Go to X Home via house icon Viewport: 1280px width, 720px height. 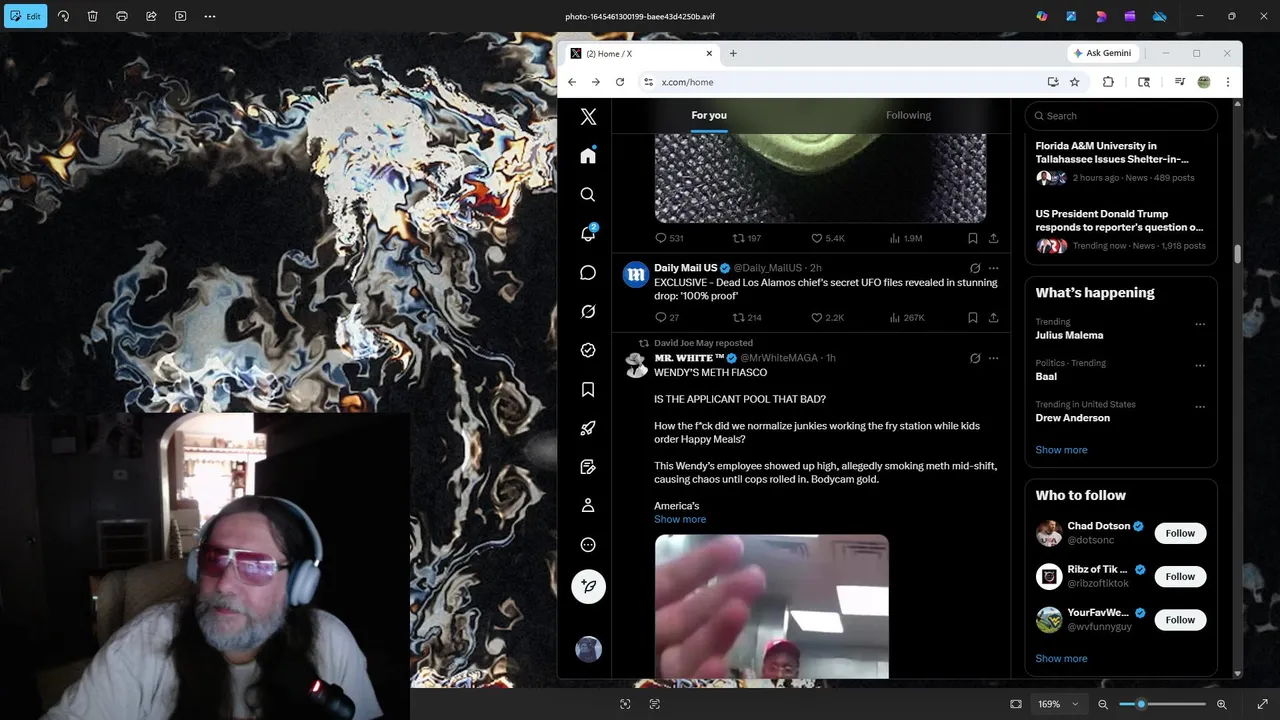tap(588, 155)
